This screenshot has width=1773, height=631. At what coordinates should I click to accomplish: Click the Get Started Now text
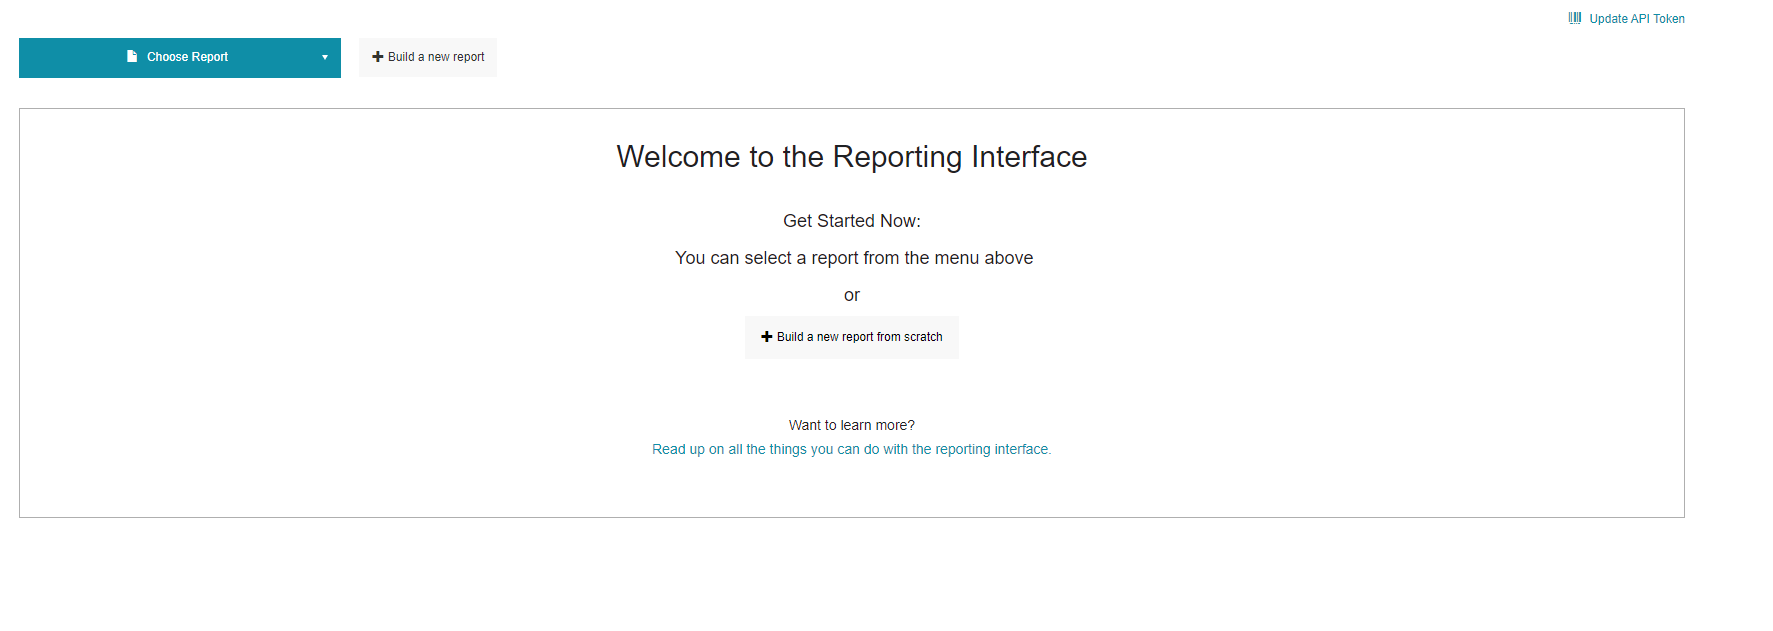coord(851,221)
